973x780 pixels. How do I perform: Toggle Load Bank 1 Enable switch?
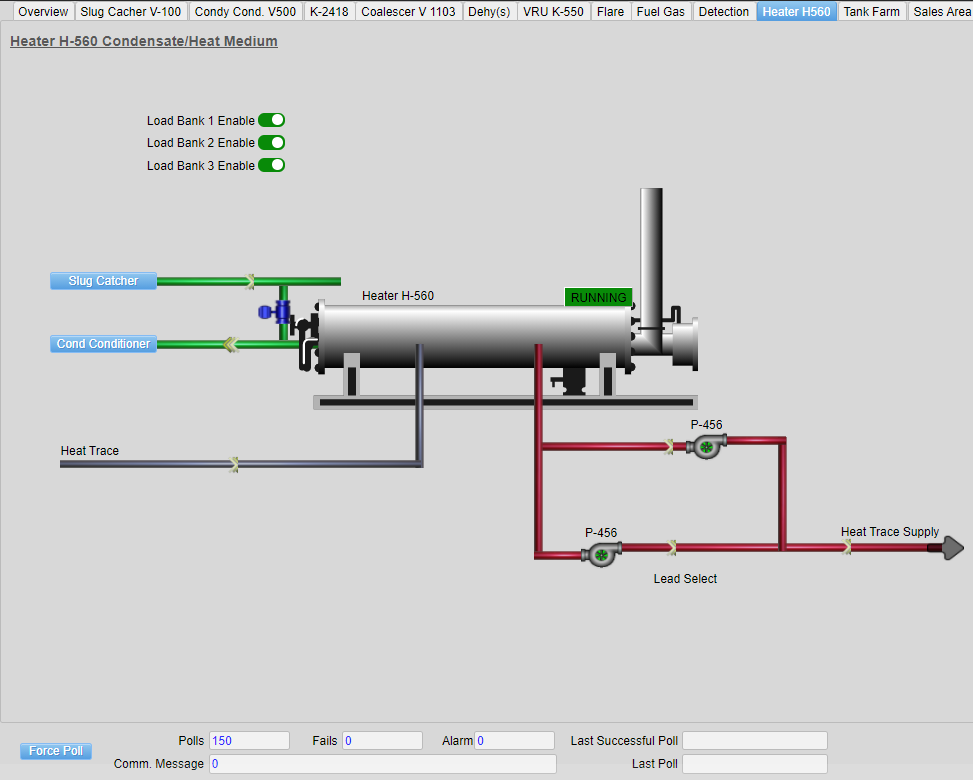point(271,120)
